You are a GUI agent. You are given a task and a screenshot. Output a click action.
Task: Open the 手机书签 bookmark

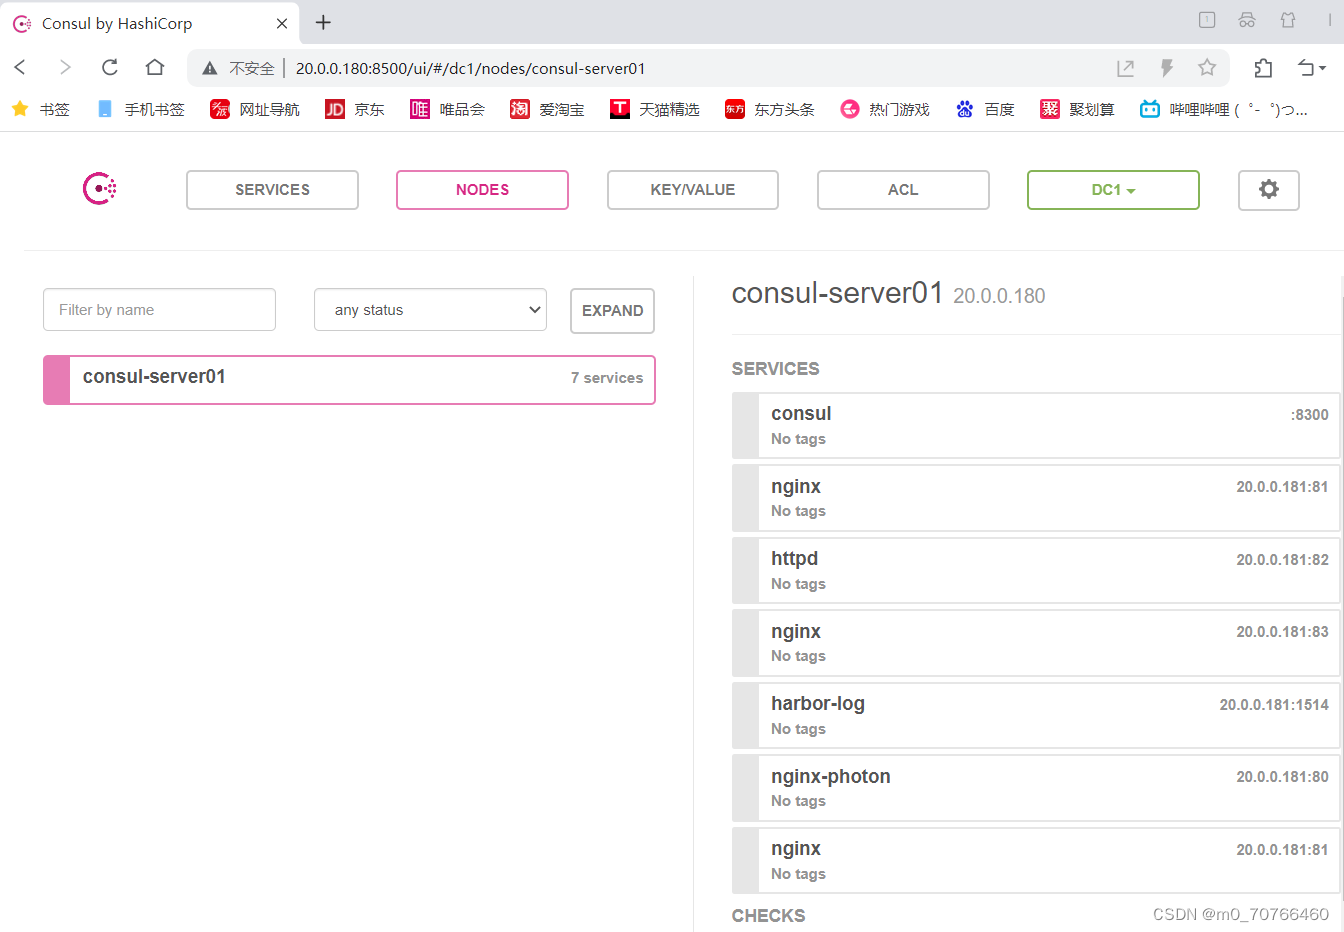tap(140, 109)
